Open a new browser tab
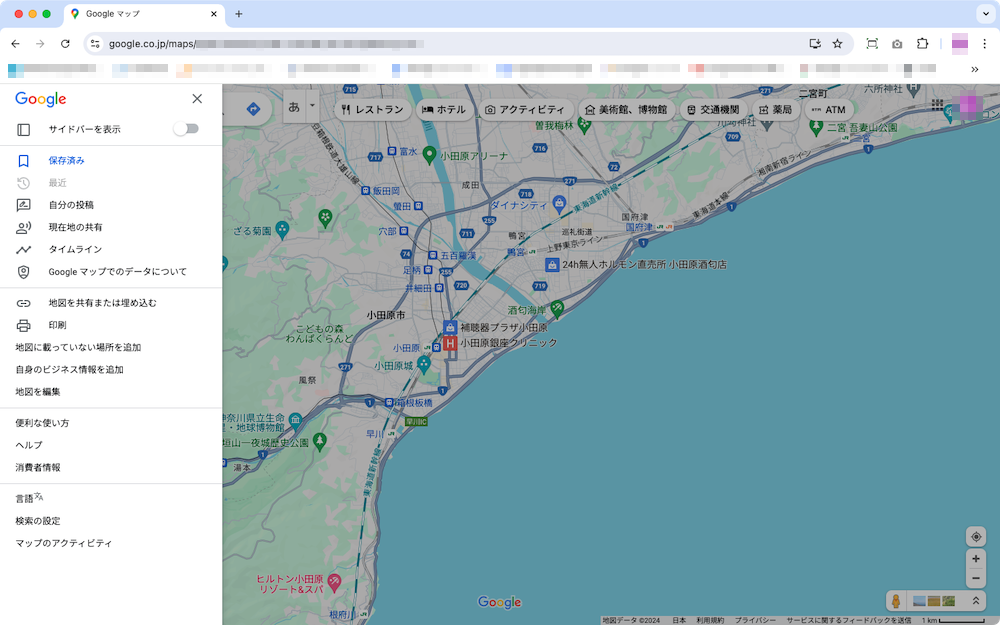The height and width of the screenshot is (625, 1000). (x=239, y=13)
